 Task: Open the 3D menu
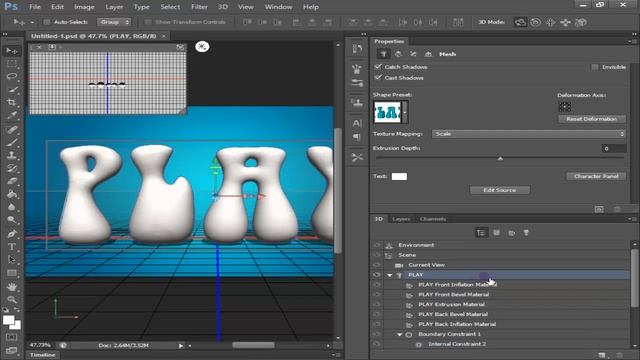coord(222,7)
